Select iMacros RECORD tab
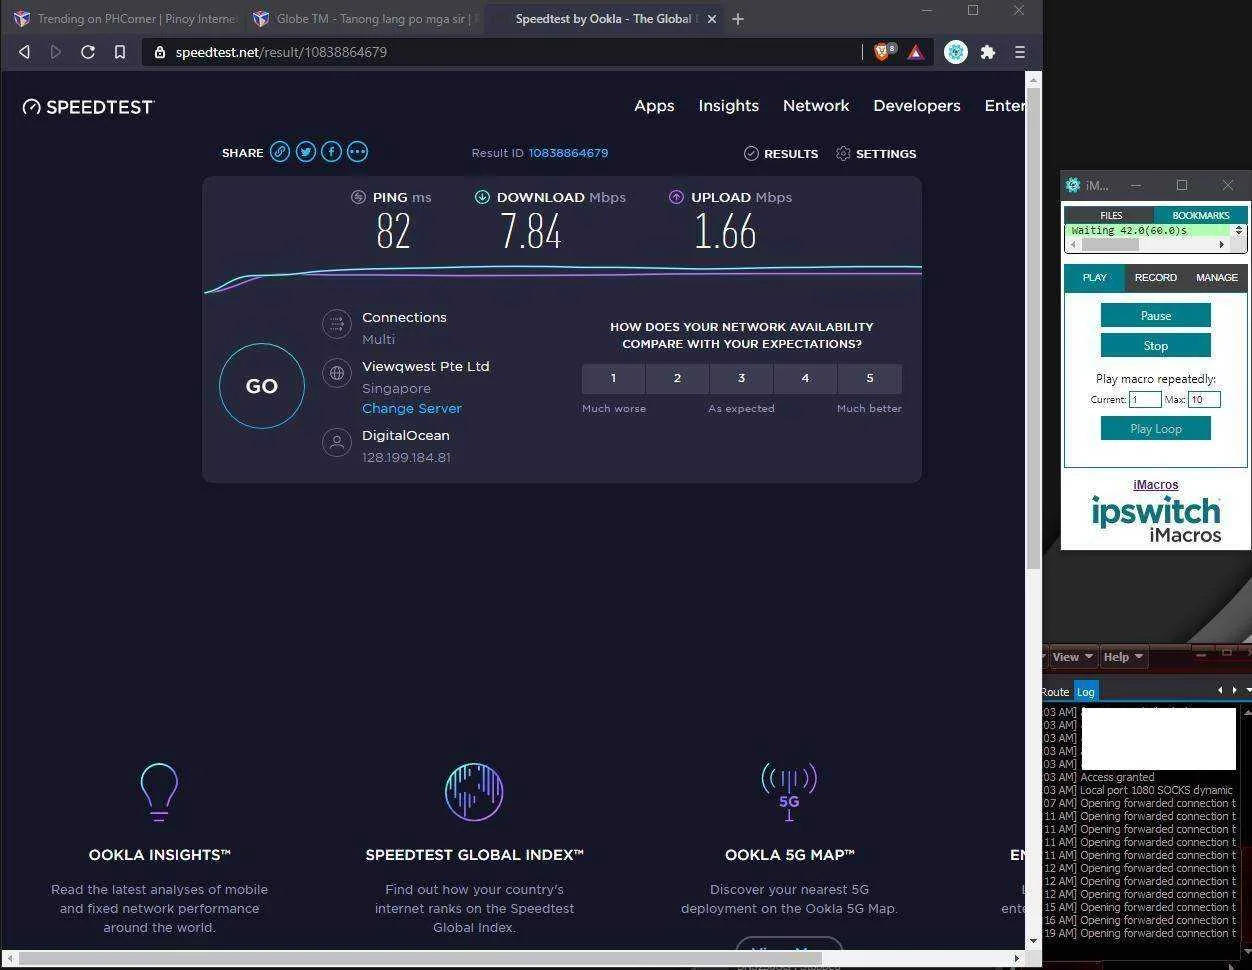 [1155, 278]
